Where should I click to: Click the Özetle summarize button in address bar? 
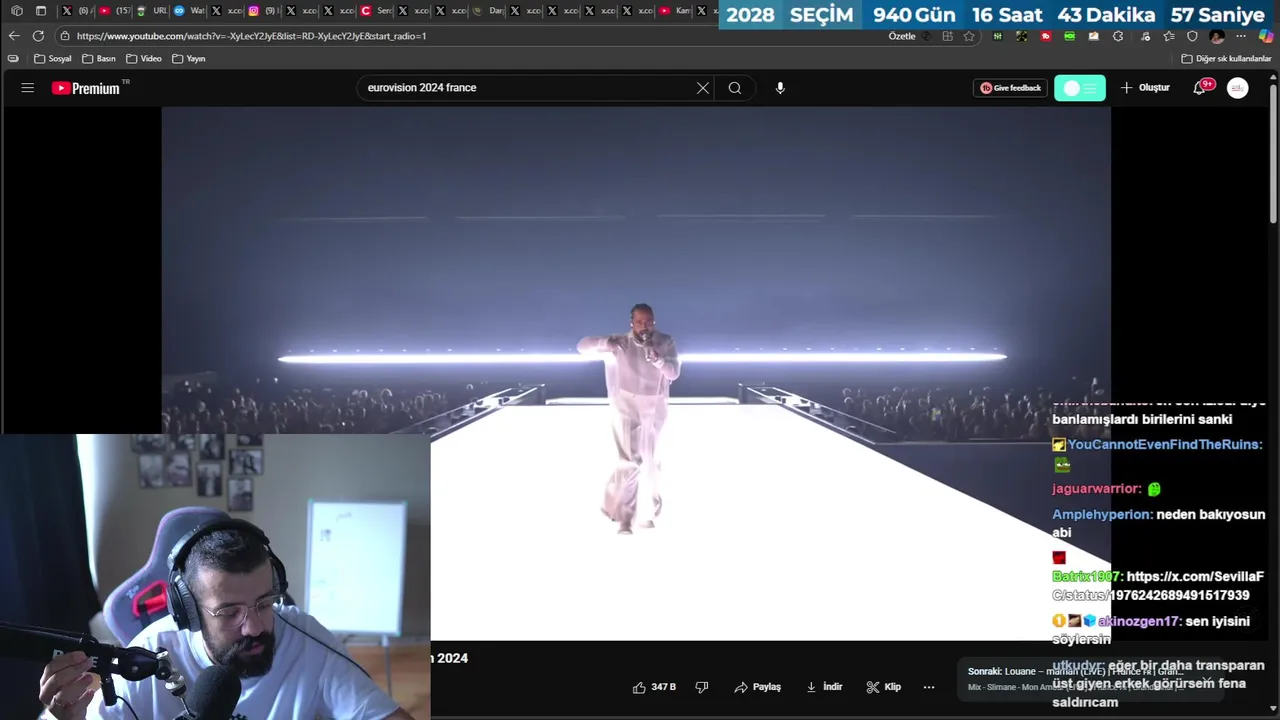point(902,36)
